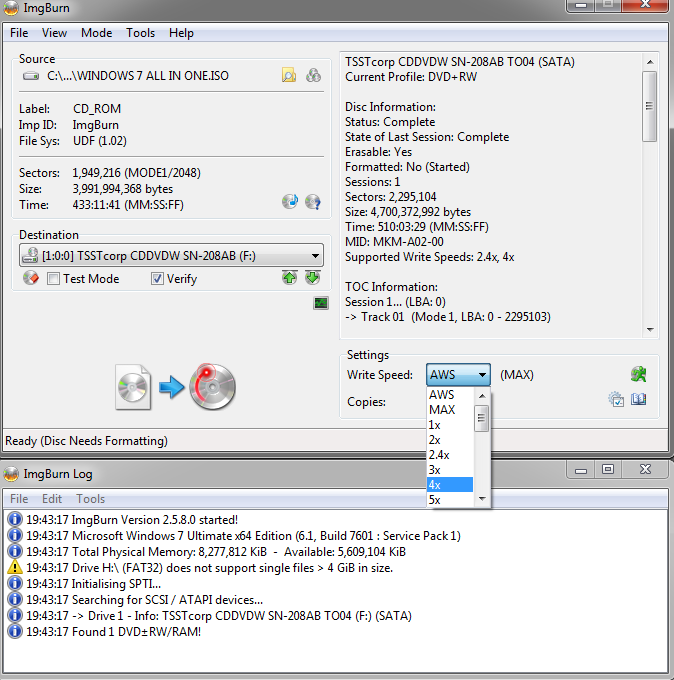674x680 pixels.
Task: Open the Mode menu
Action: click(96, 33)
